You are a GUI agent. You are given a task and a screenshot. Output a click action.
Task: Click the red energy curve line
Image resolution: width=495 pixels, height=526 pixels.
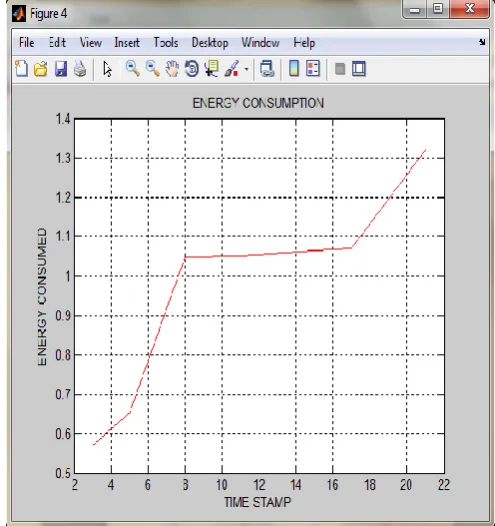(x=268, y=254)
